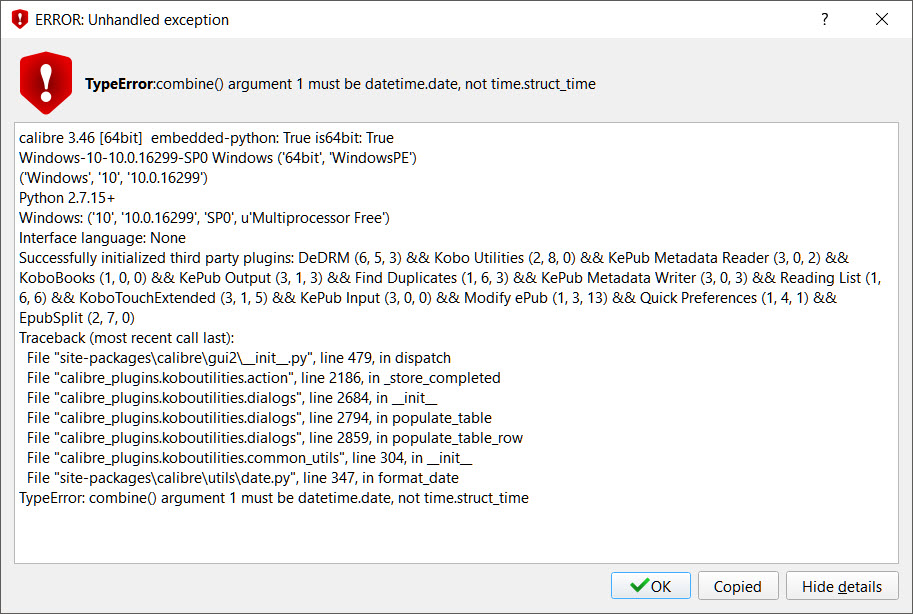This screenshot has width=913, height=614.
Task: Select the 'Python 2.7.15+' line
Action: click(x=67, y=198)
